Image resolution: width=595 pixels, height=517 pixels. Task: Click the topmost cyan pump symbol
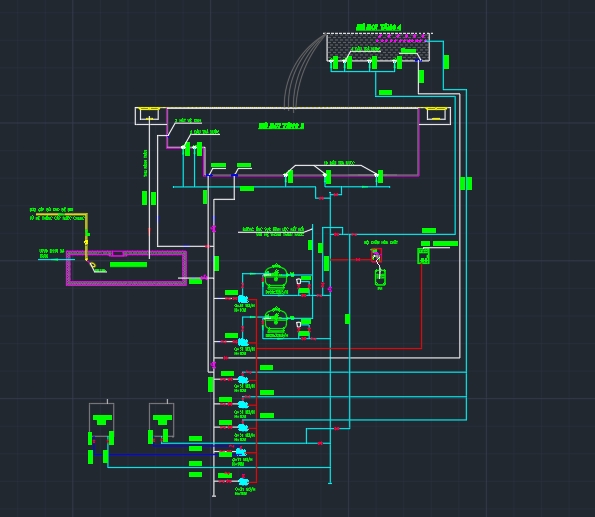(243, 299)
